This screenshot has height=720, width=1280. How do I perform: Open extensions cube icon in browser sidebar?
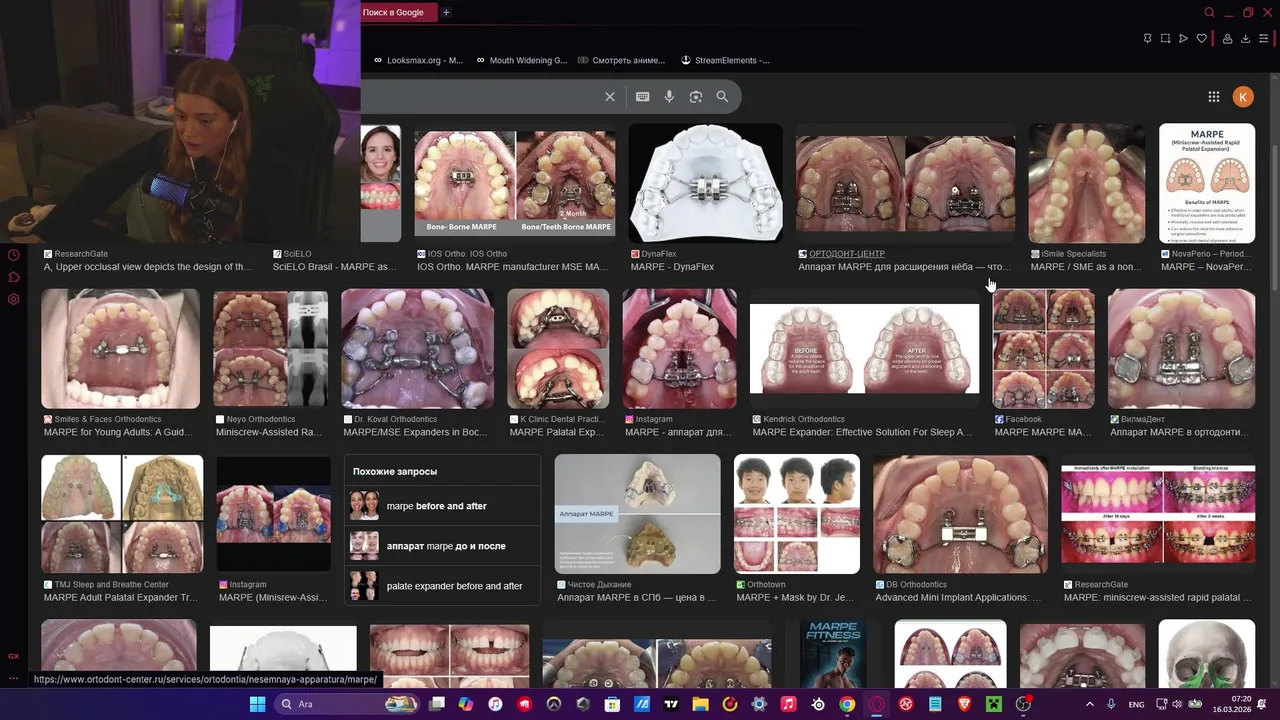[x=14, y=277]
